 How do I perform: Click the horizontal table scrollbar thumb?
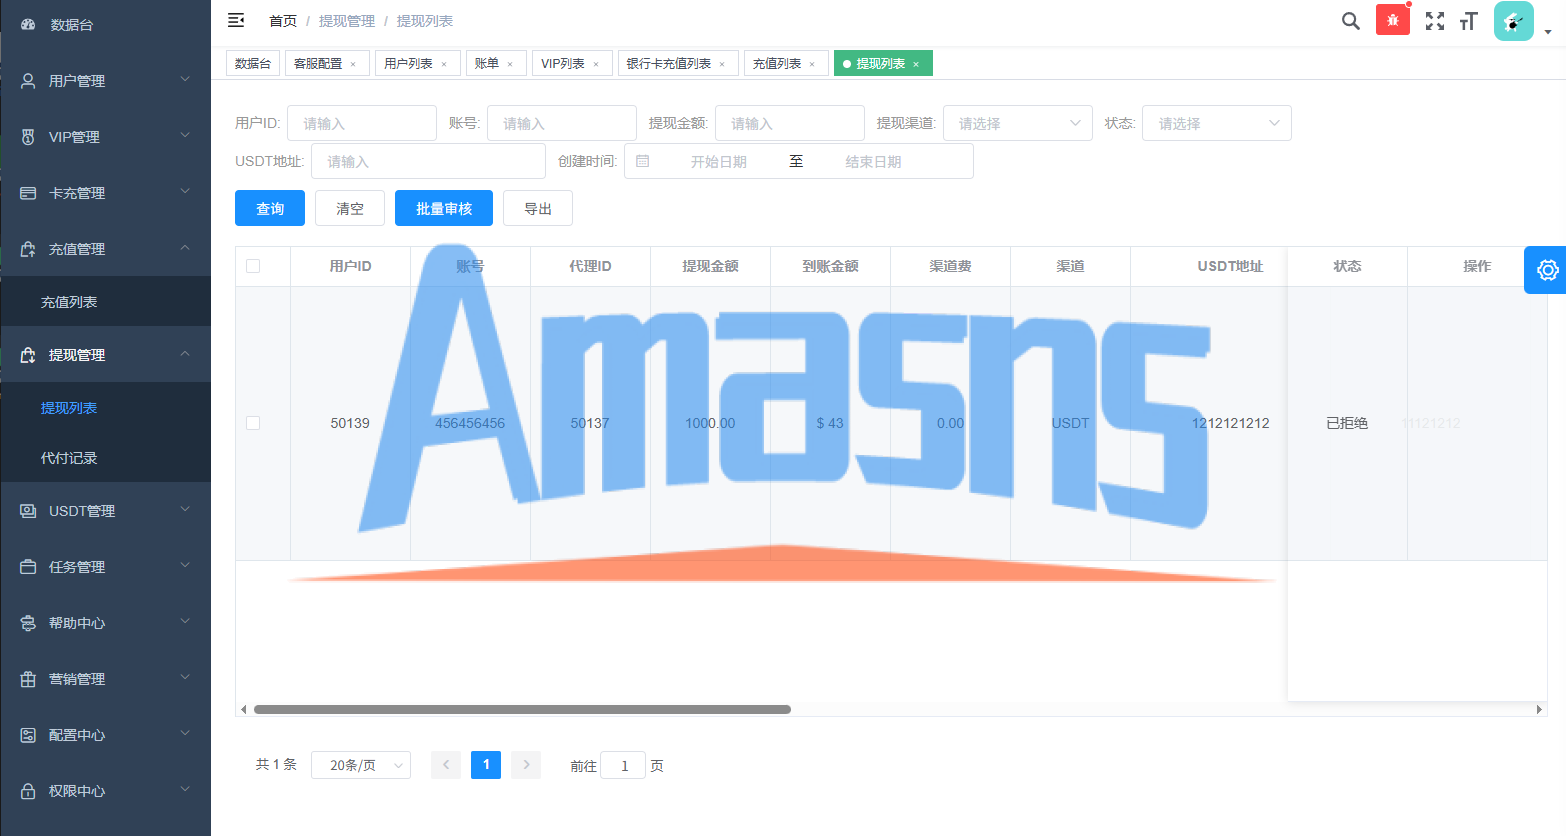[522, 709]
